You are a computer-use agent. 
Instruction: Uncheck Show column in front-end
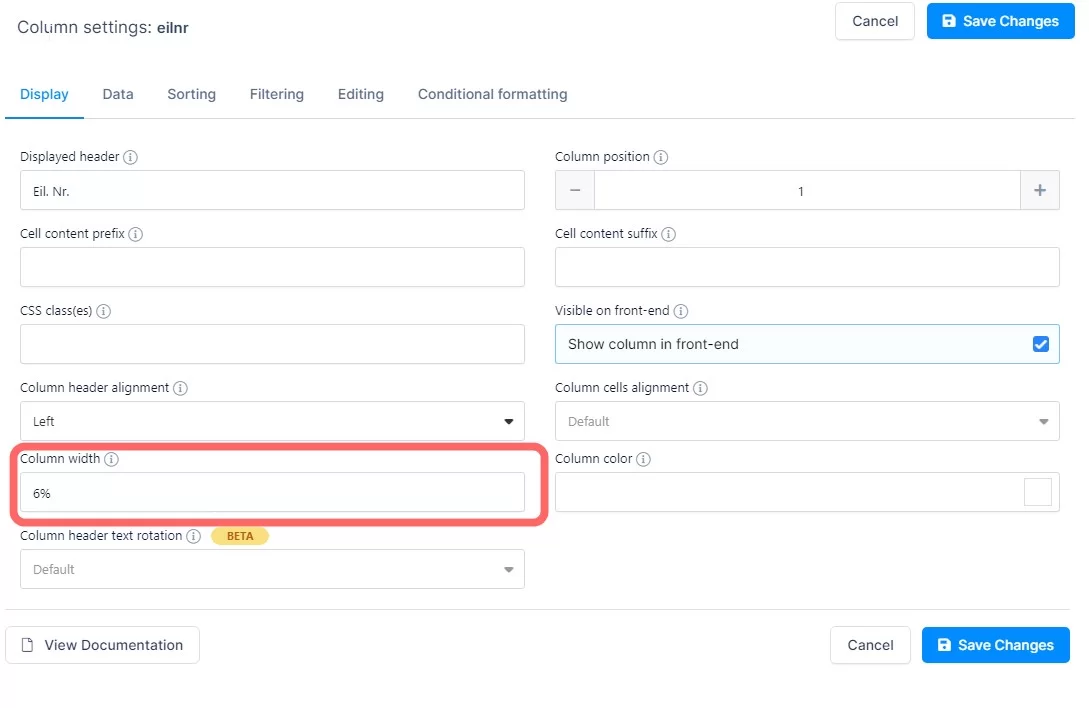tap(1040, 343)
